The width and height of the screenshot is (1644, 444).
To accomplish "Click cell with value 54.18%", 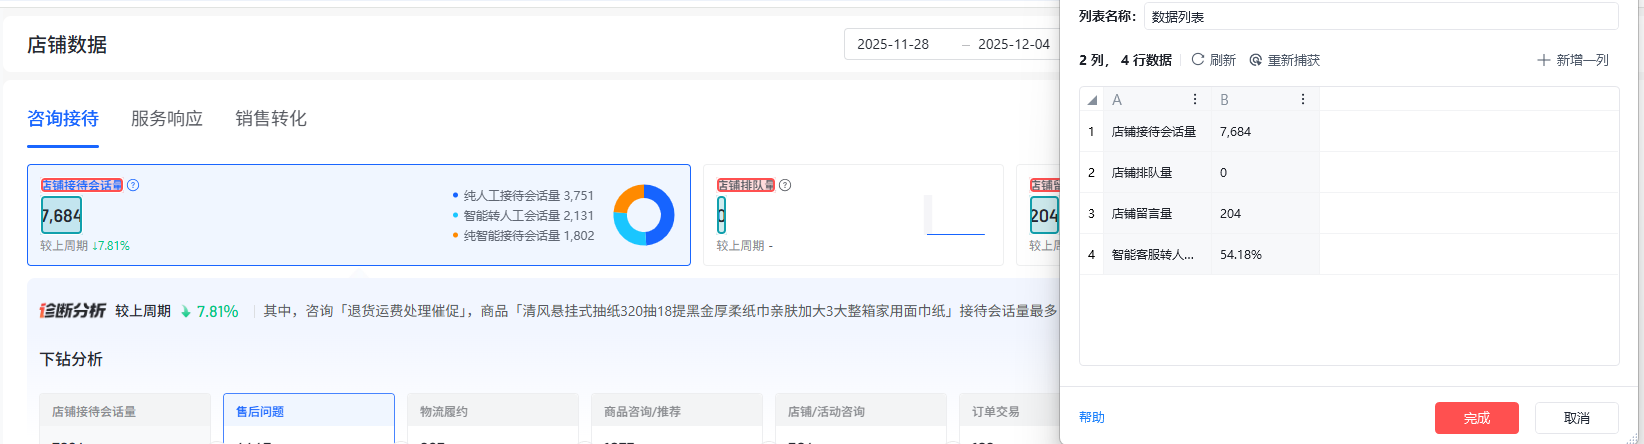I will 1265,254.
